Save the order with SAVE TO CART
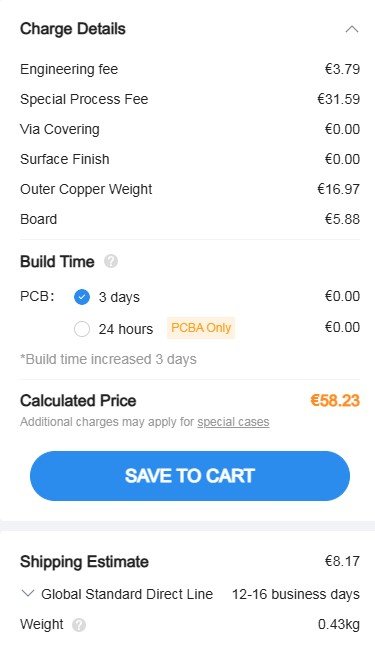 tap(190, 476)
